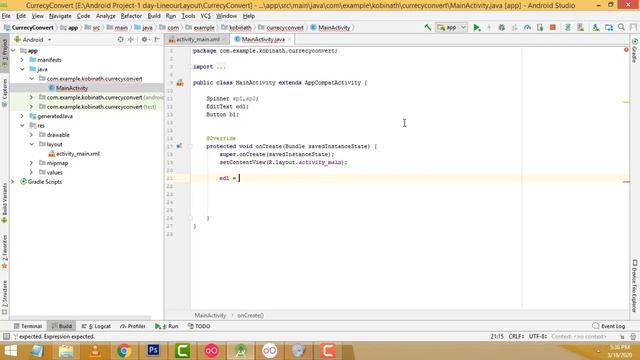This screenshot has width=640, height=360.
Task: Open the TODO tool window
Action: [199, 326]
